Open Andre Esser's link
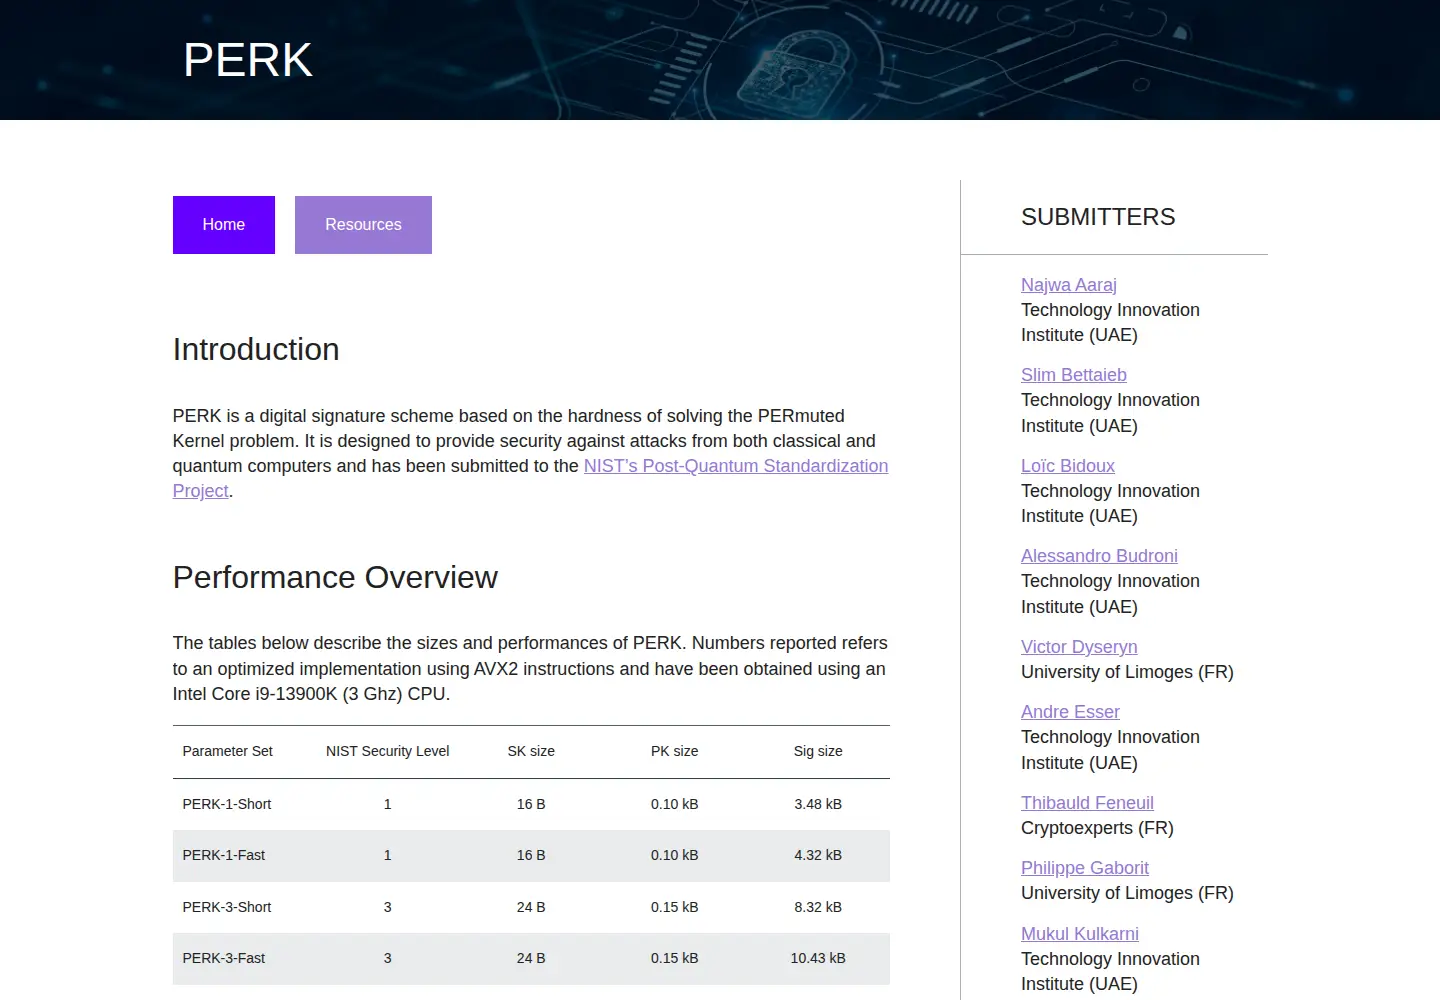 pyautogui.click(x=1070, y=712)
